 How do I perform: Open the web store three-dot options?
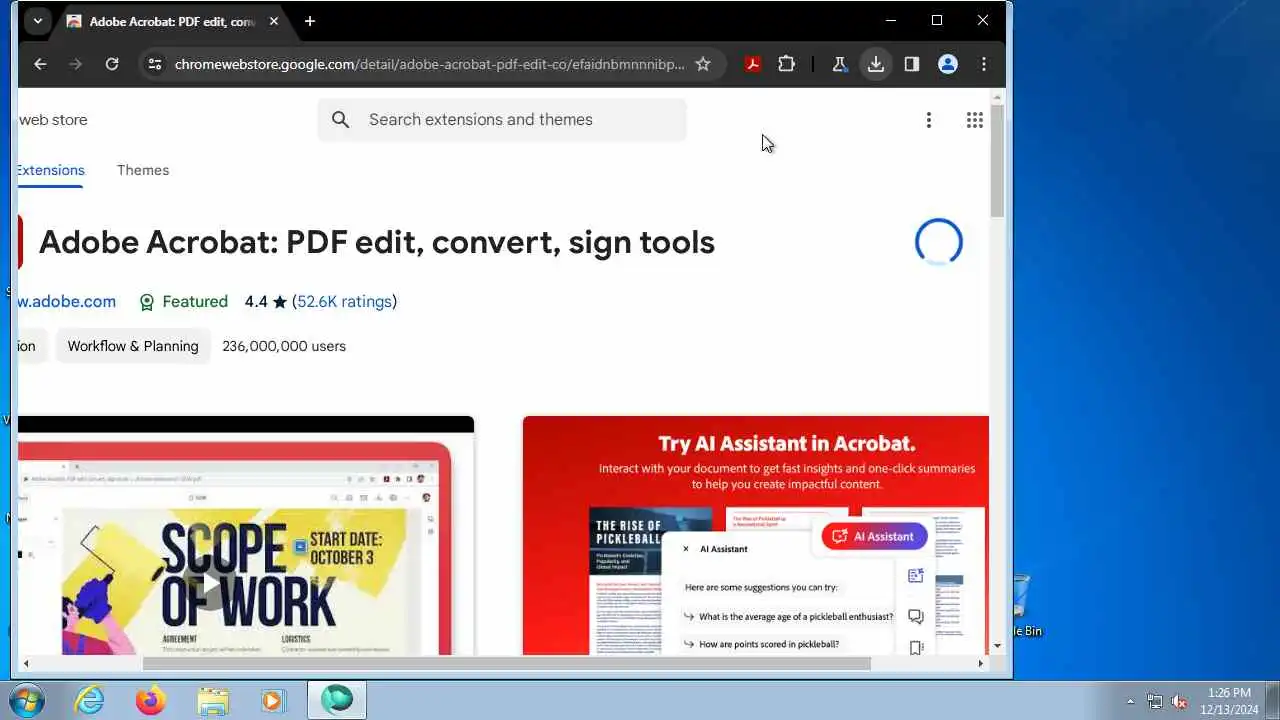929,120
